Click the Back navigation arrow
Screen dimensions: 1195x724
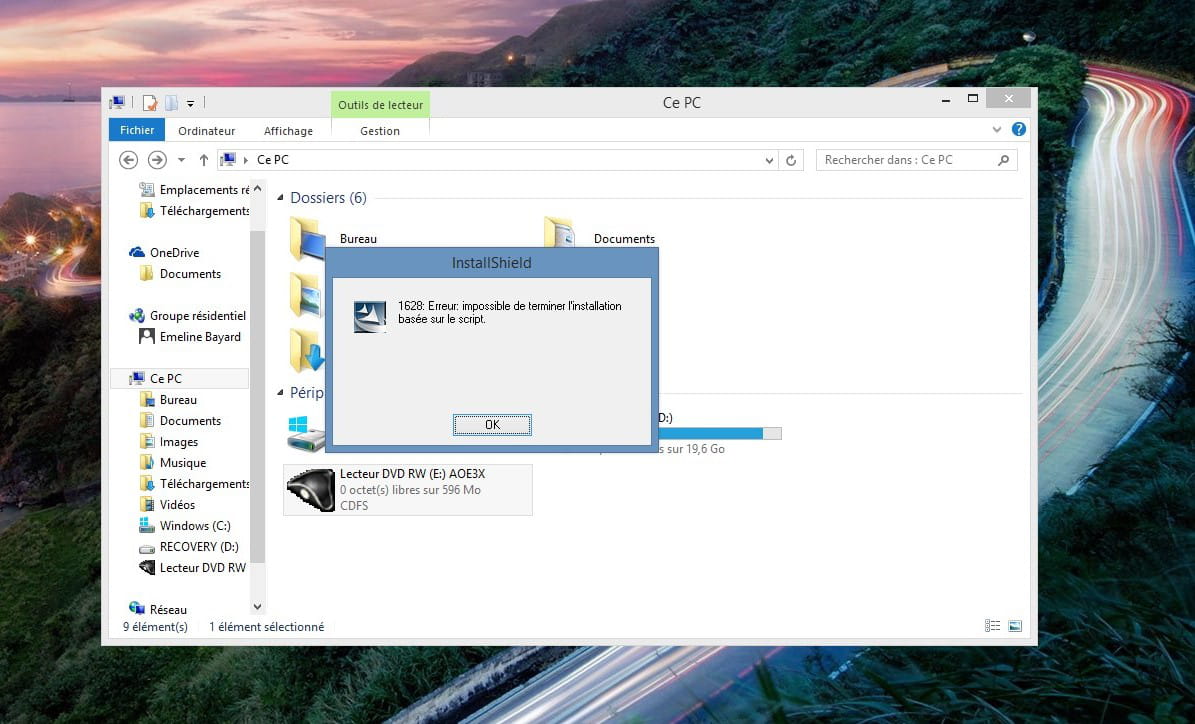click(x=128, y=160)
